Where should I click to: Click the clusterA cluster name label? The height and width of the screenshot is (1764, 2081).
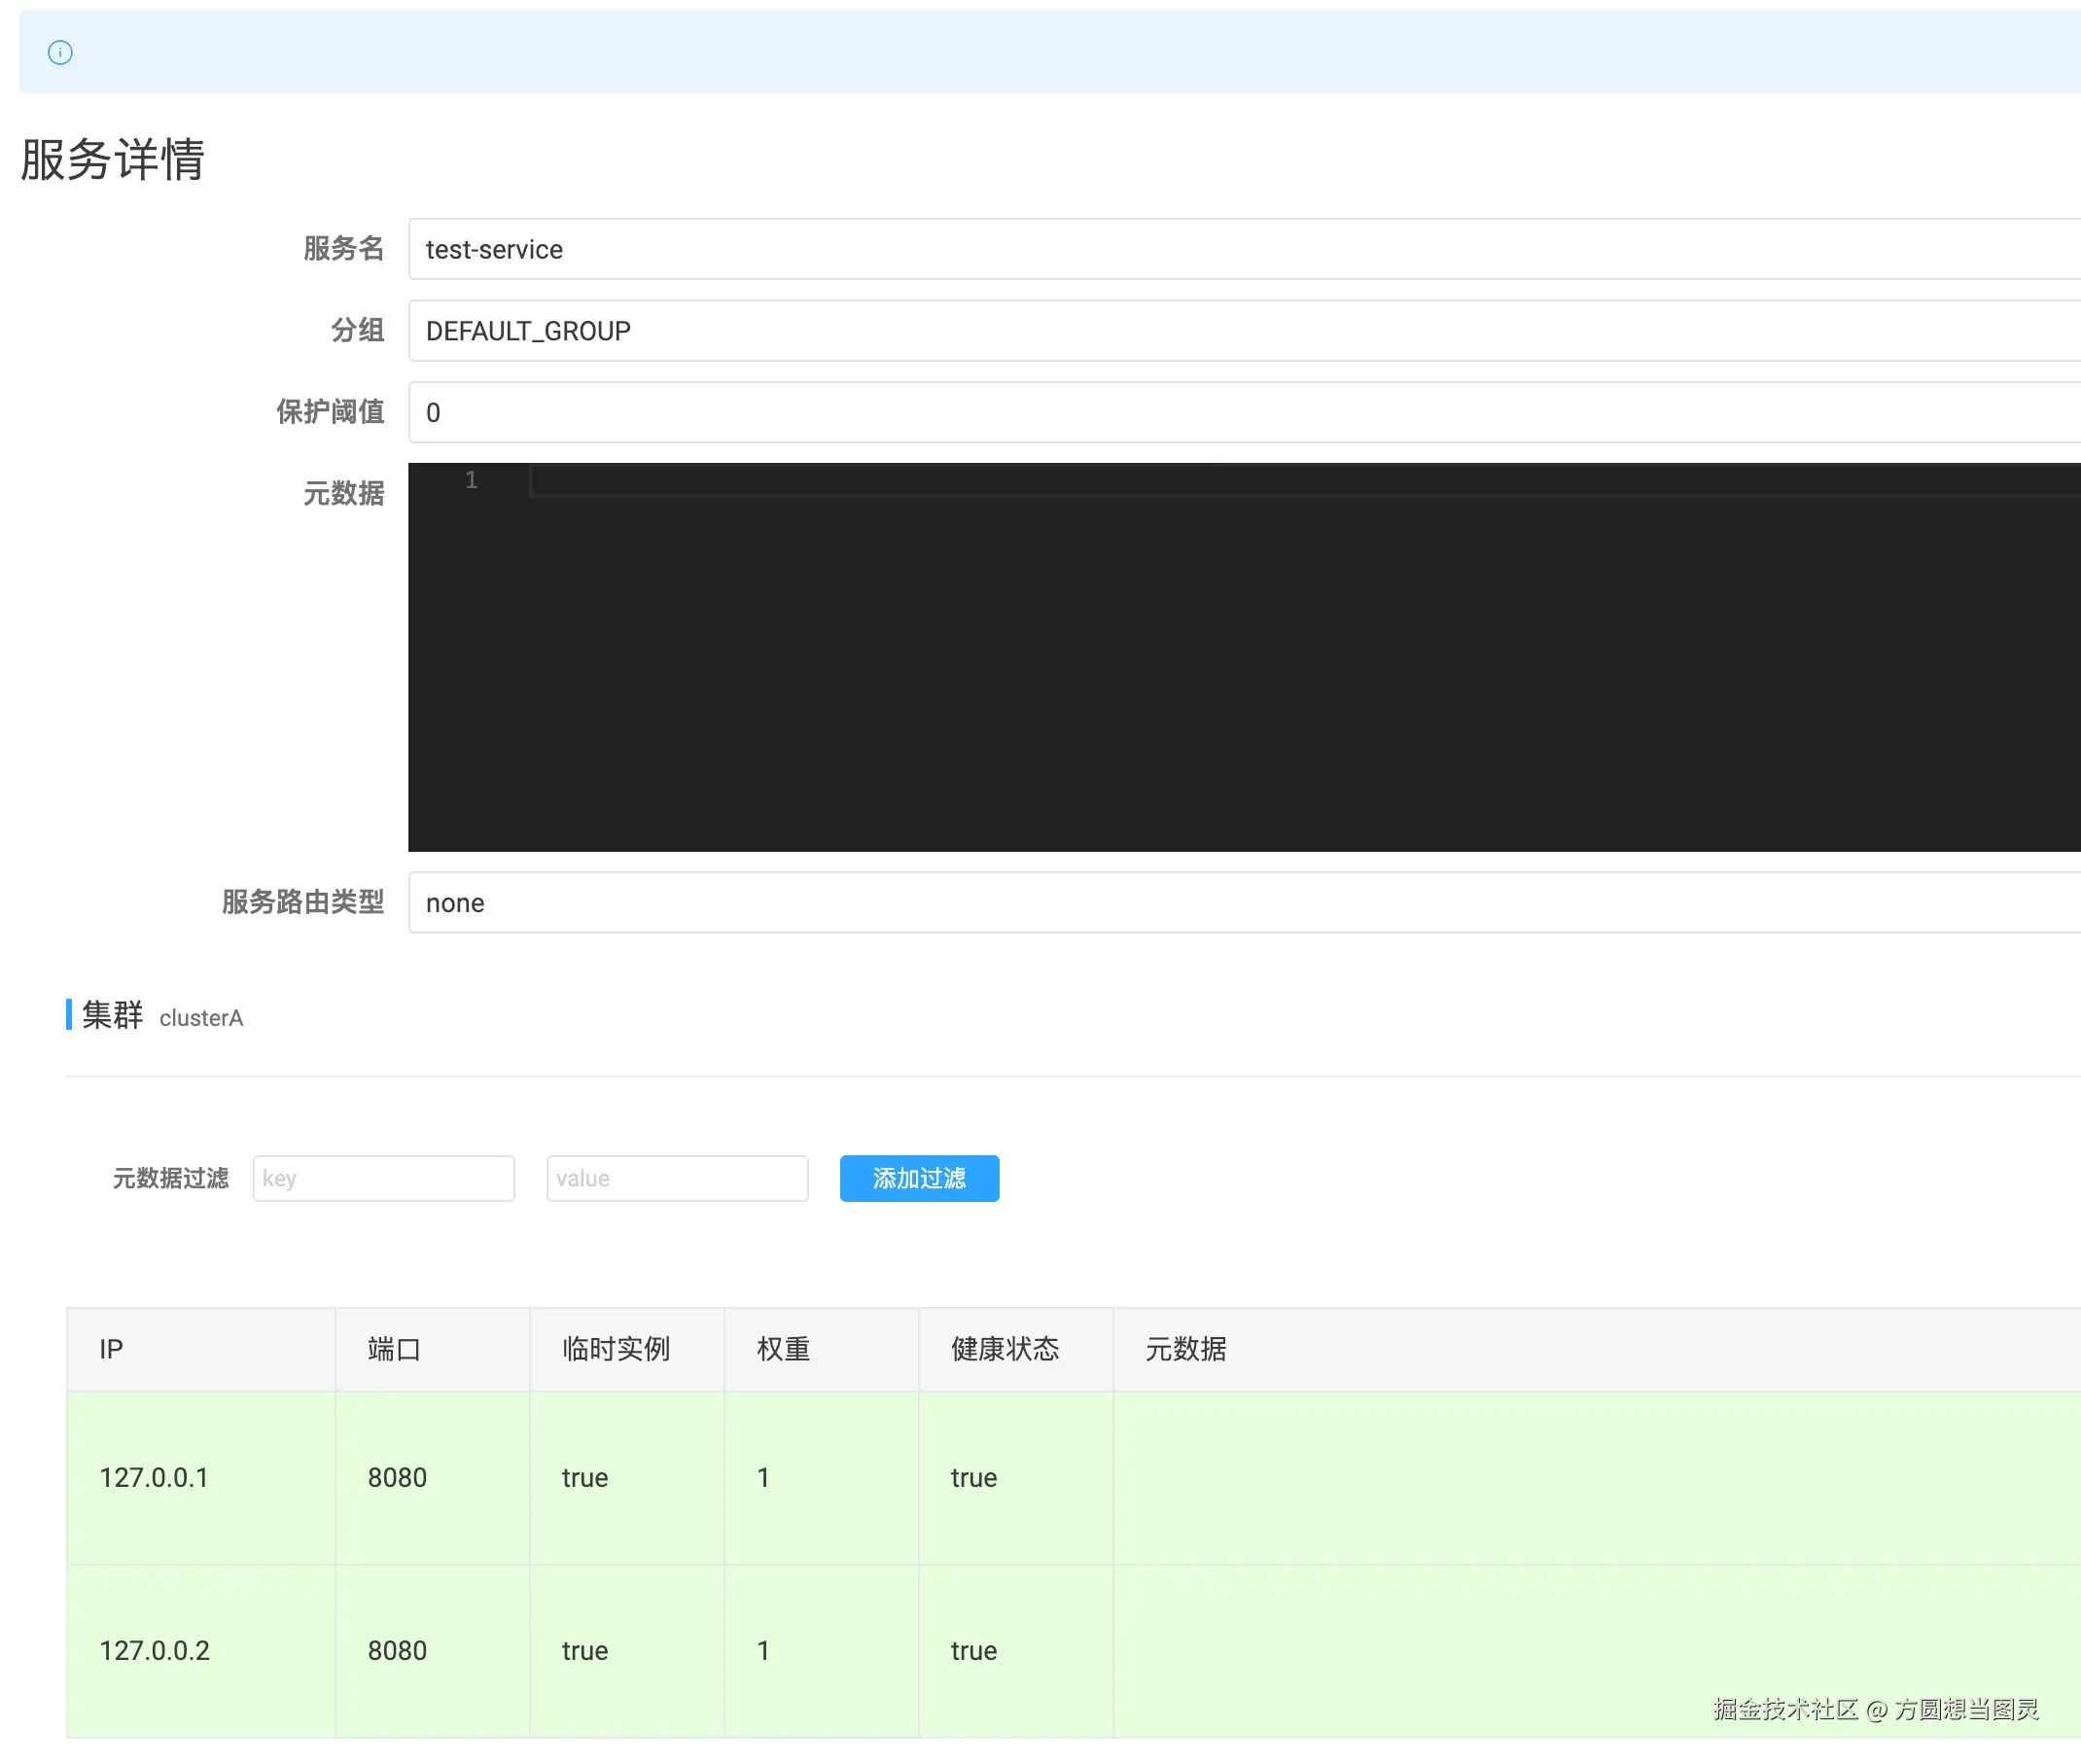coord(201,1018)
